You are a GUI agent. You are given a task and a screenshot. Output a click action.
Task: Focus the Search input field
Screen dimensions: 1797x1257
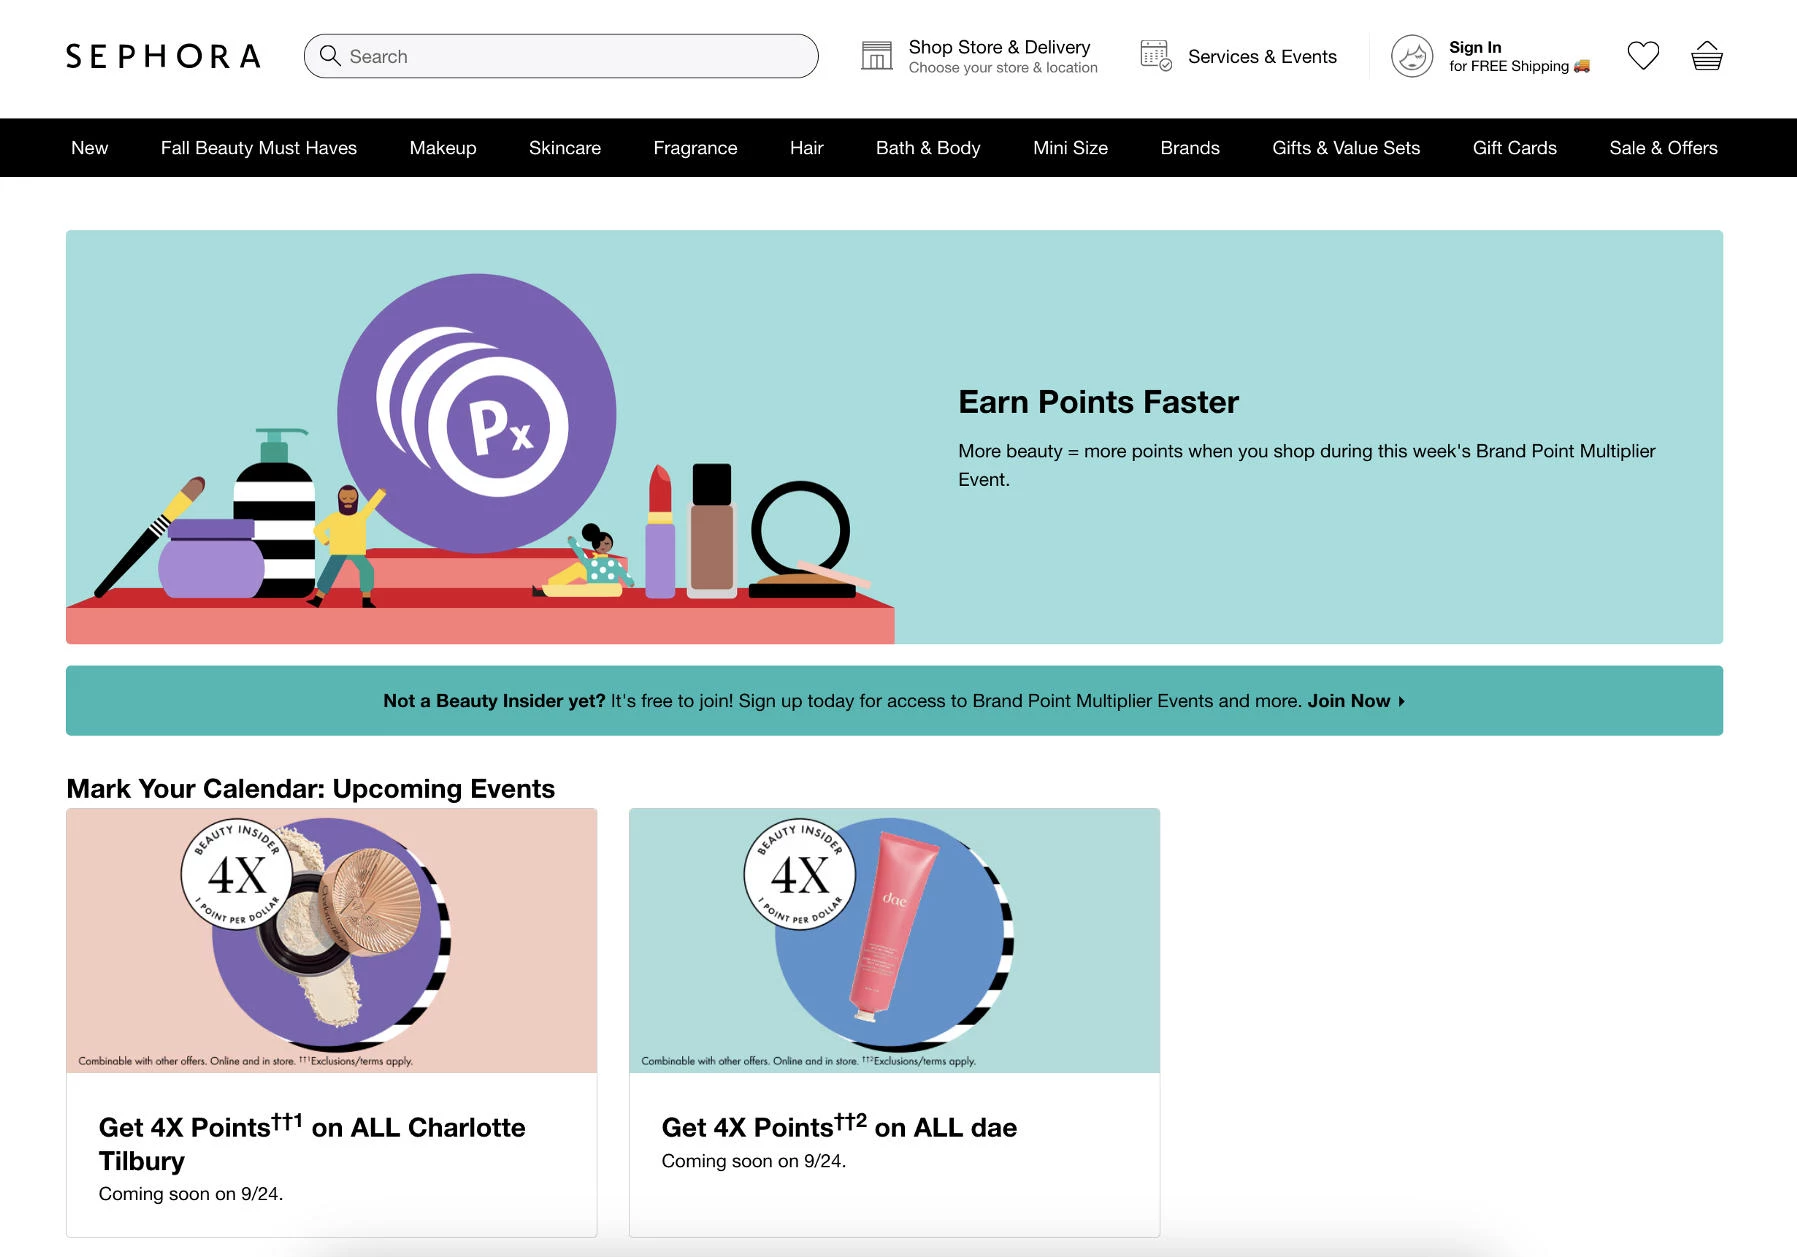[561, 56]
